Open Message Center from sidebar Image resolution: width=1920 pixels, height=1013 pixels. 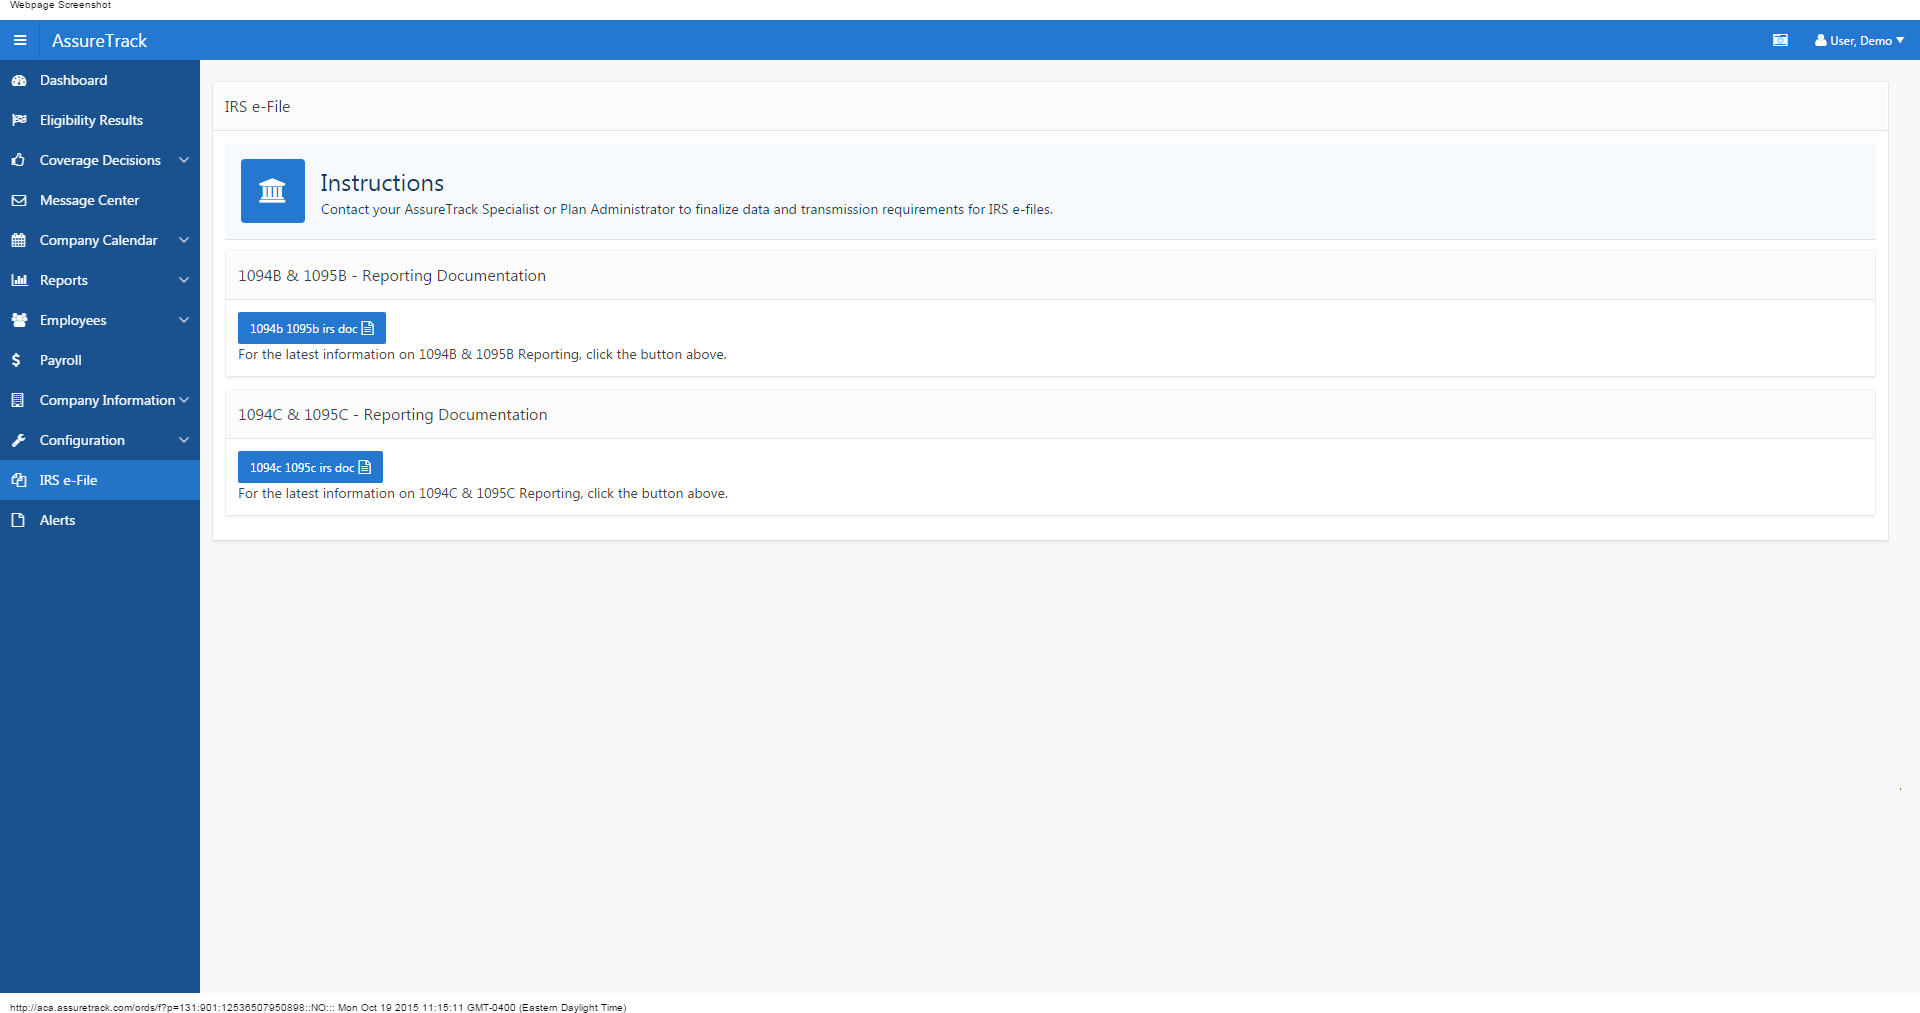tap(100, 200)
